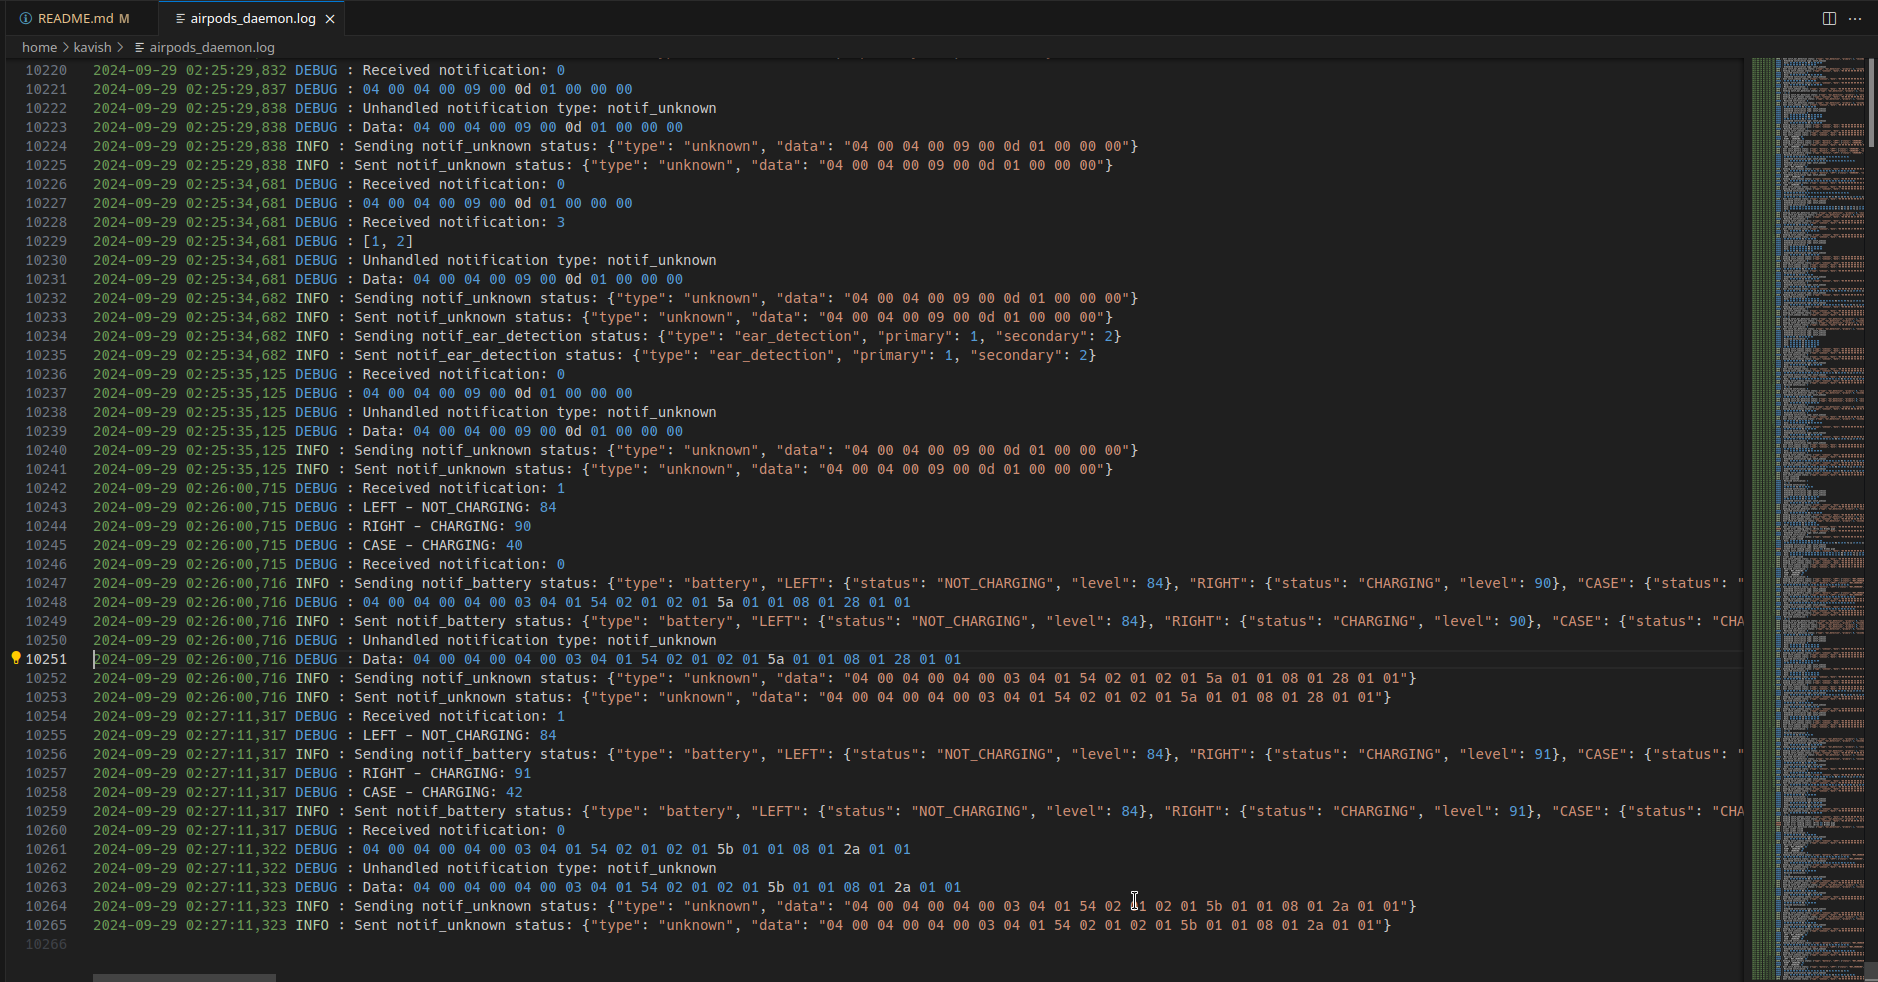1878x982 pixels.
Task: Click line number 10220 in the gutter
Action: (46, 69)
